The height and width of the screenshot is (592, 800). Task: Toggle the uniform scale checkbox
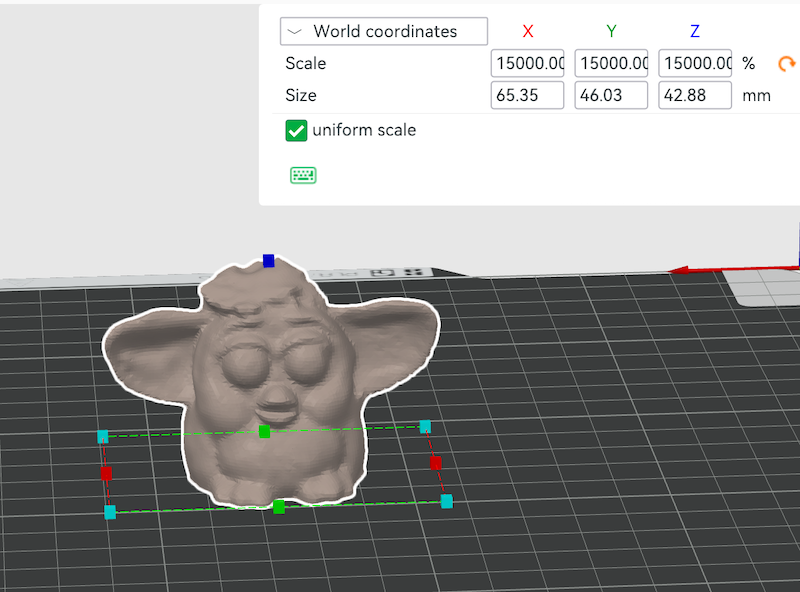296,130
